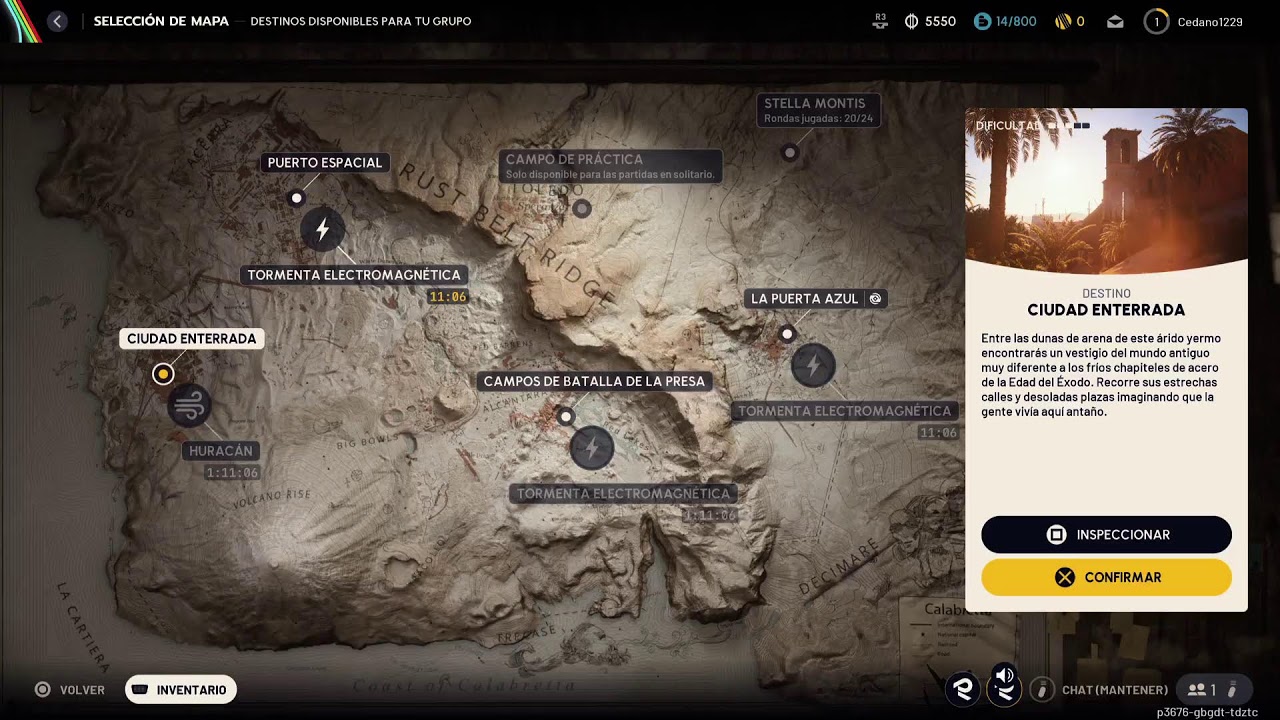The height and width of the screenshot is (720, 1280).
Task: Confirm the Ciudad Enterrada destination
Action: pyautogui.click(x=1106, y=577)
